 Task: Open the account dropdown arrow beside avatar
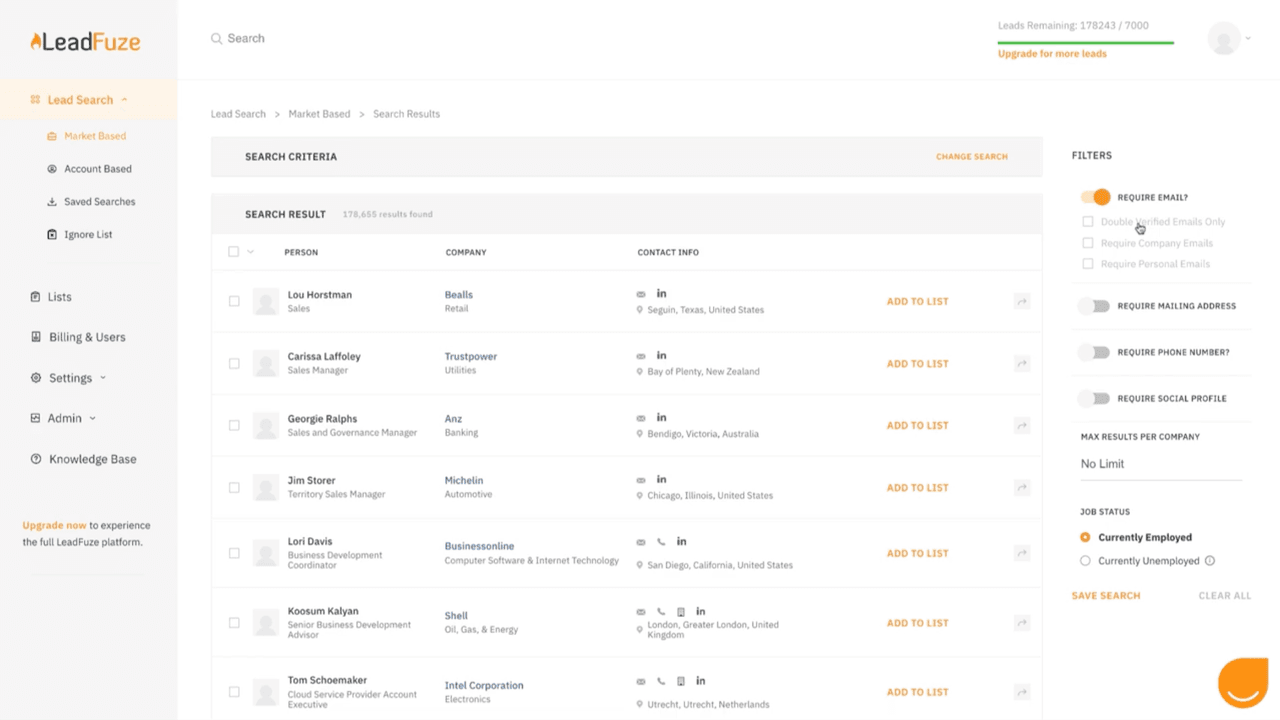1248,39
